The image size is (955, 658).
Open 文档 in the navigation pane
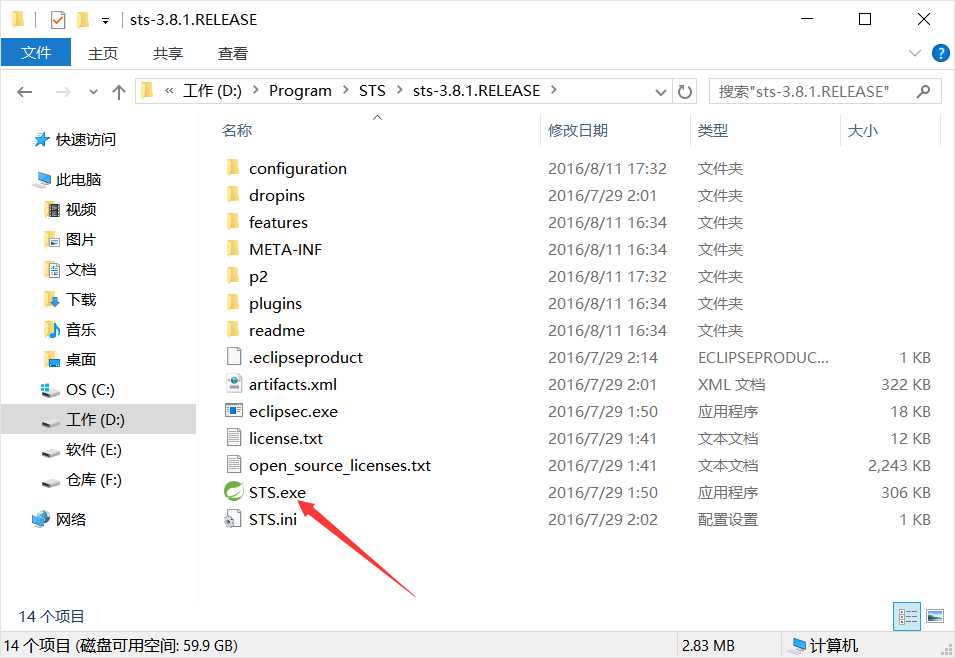71,269
